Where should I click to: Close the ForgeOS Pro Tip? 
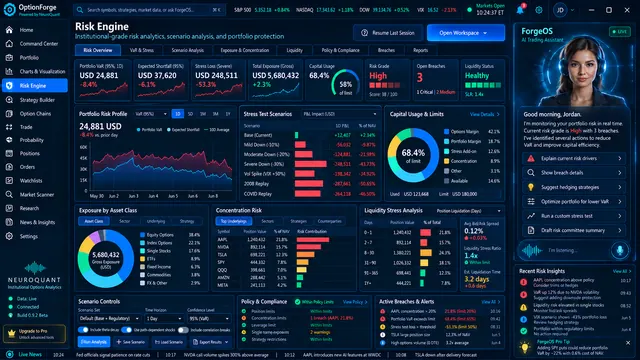628,343
